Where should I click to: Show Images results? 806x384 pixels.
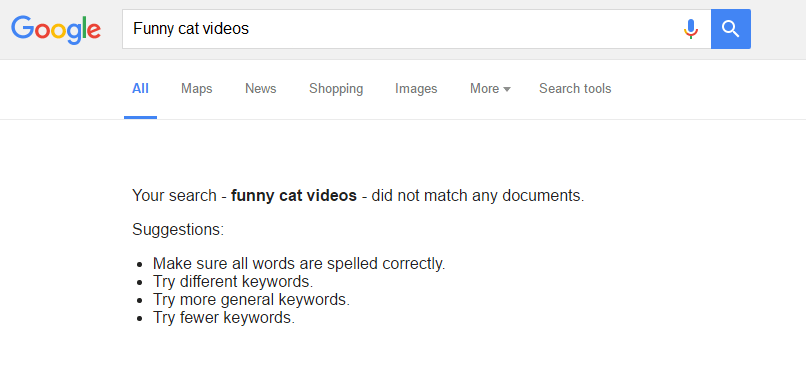pyautogui.click(x=416, y=89)
